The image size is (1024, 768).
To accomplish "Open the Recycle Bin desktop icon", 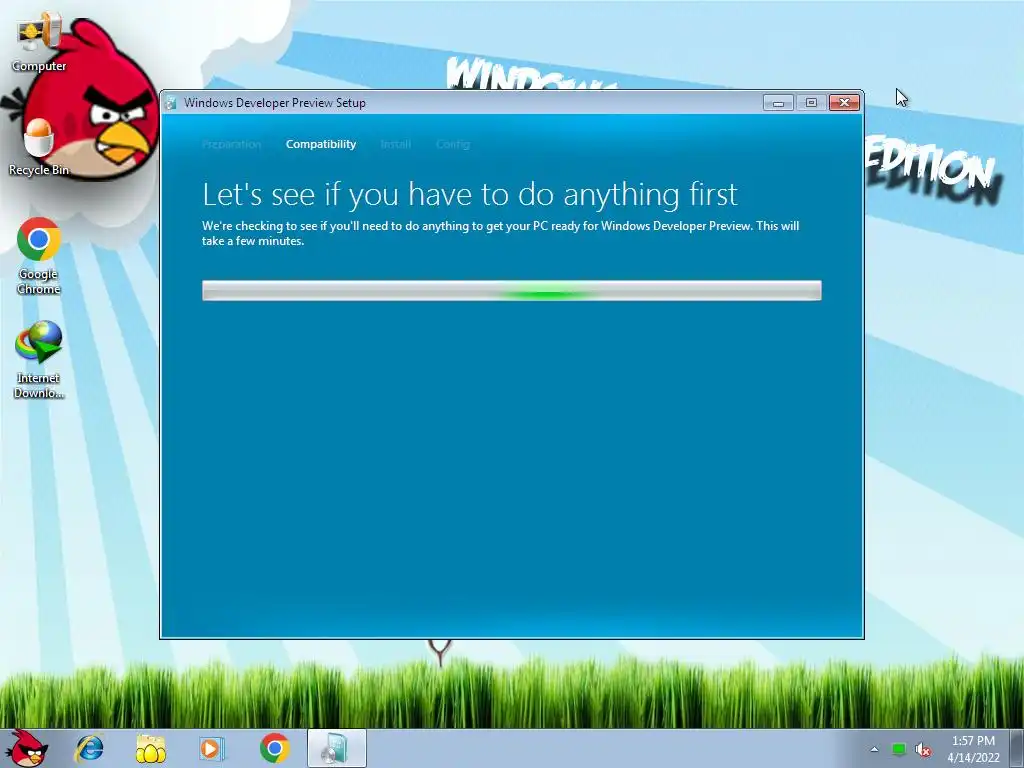I will [x=39, y=148].
